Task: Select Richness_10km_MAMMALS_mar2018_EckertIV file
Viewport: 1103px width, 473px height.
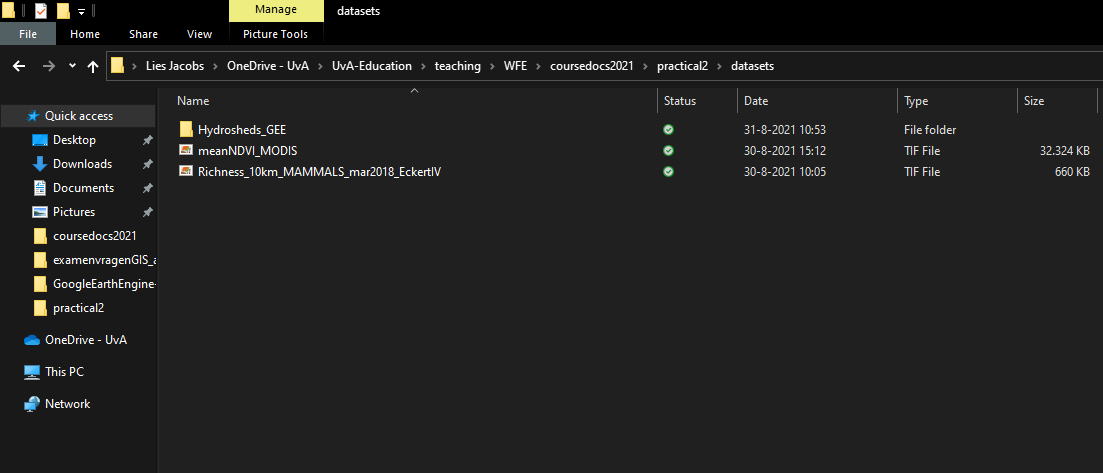Action: click(319, 172)
